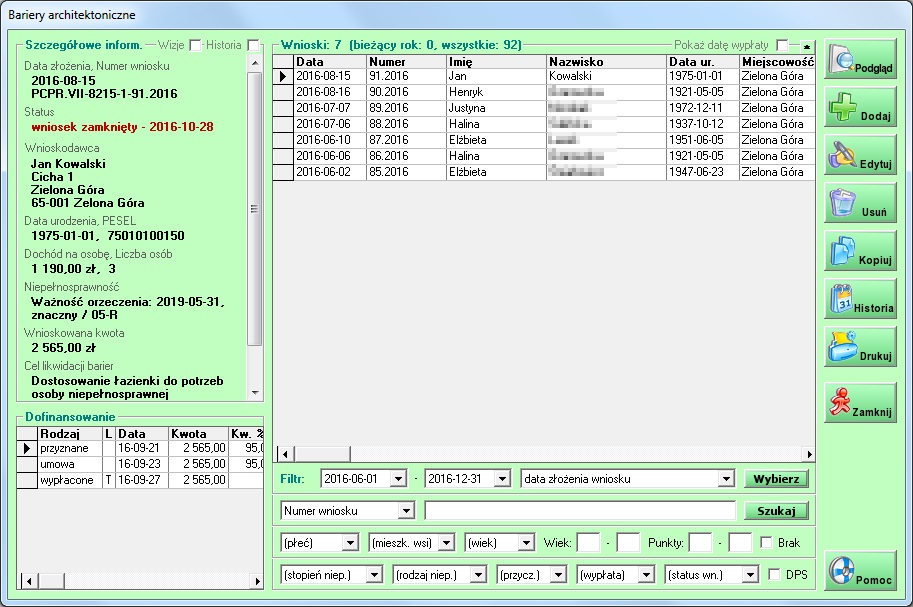Image resolution: width=913 pixels, height=607 pixels.
Task: Tick the Historia checkbox in details panel
Action: point(253,45)
